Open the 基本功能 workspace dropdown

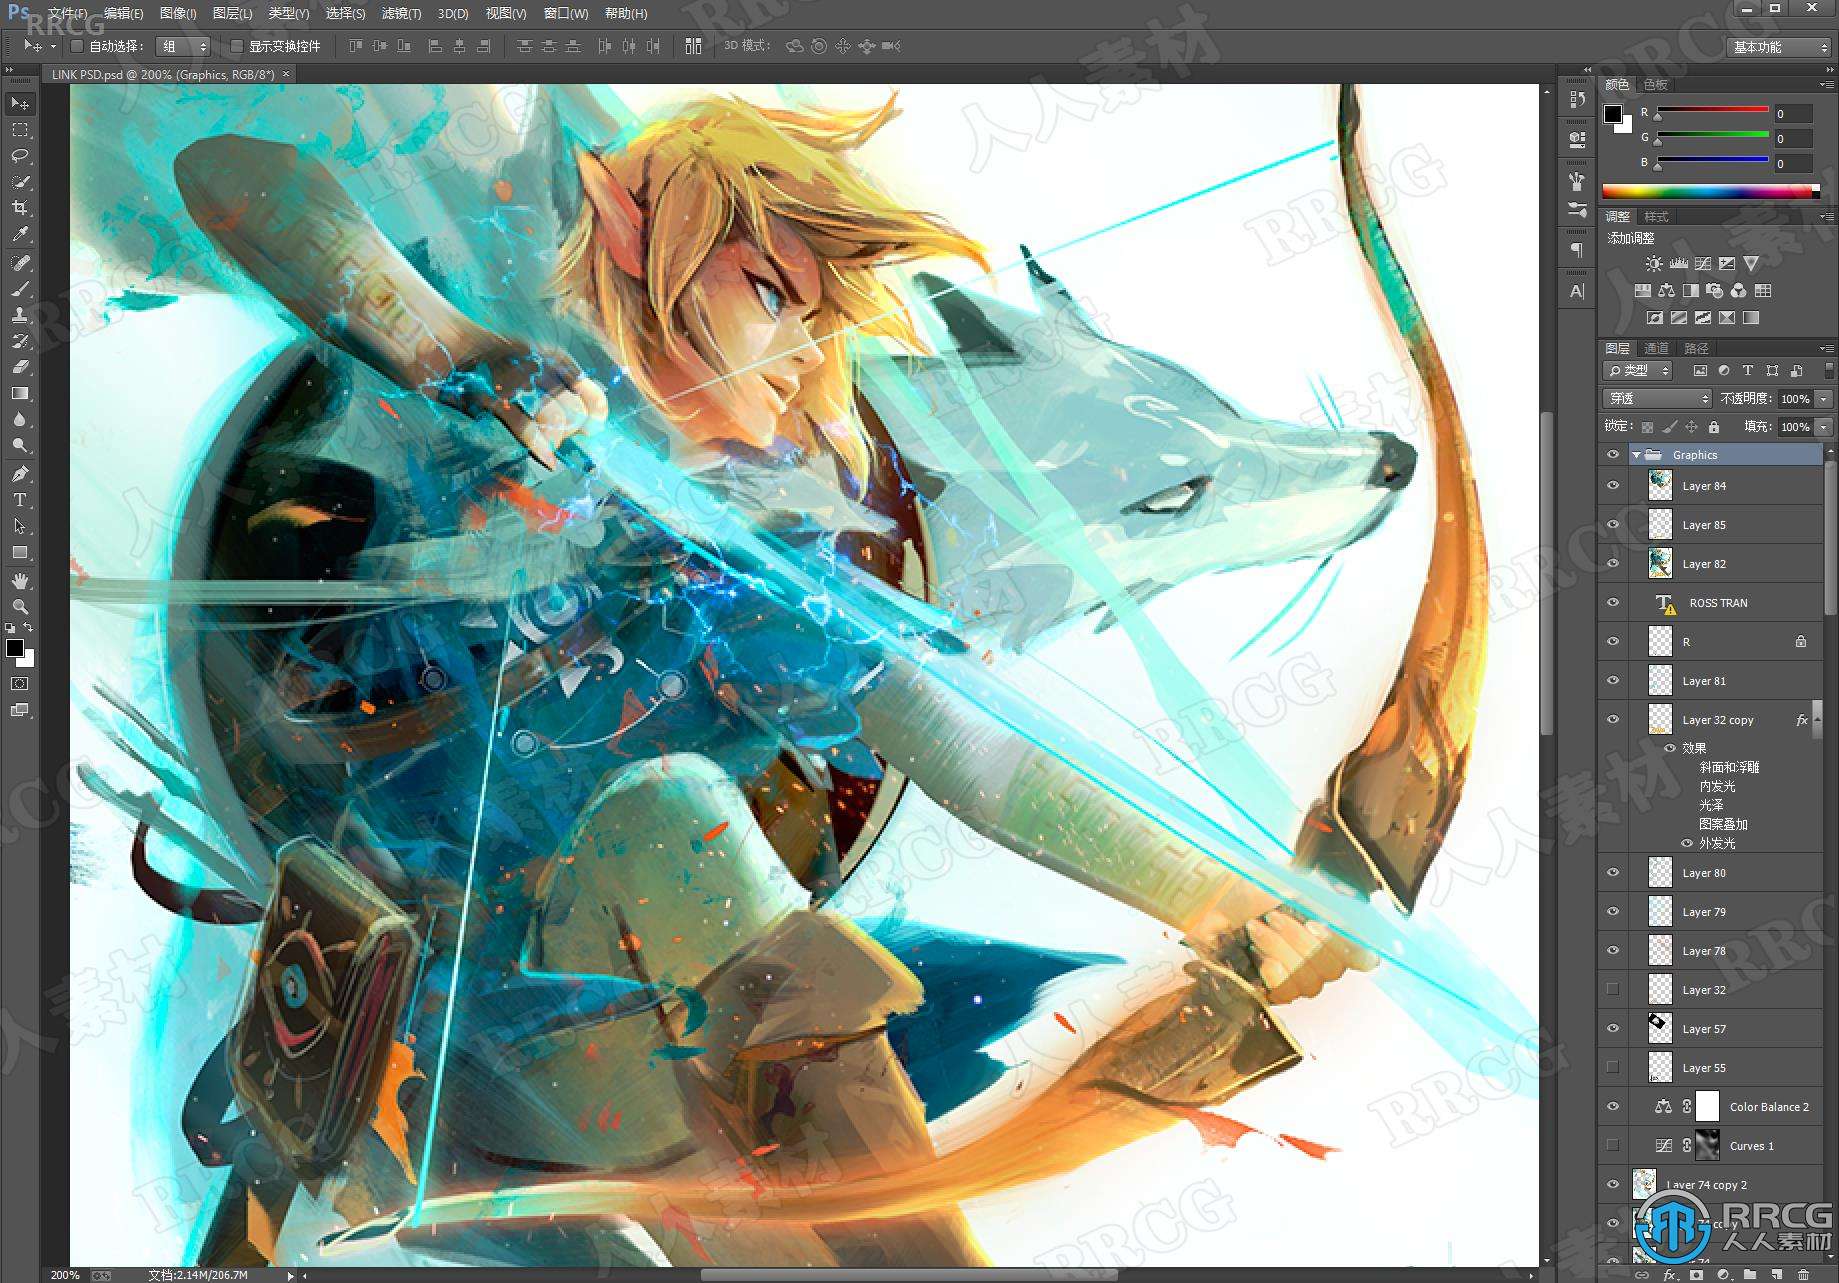[x=1779, y=47]
